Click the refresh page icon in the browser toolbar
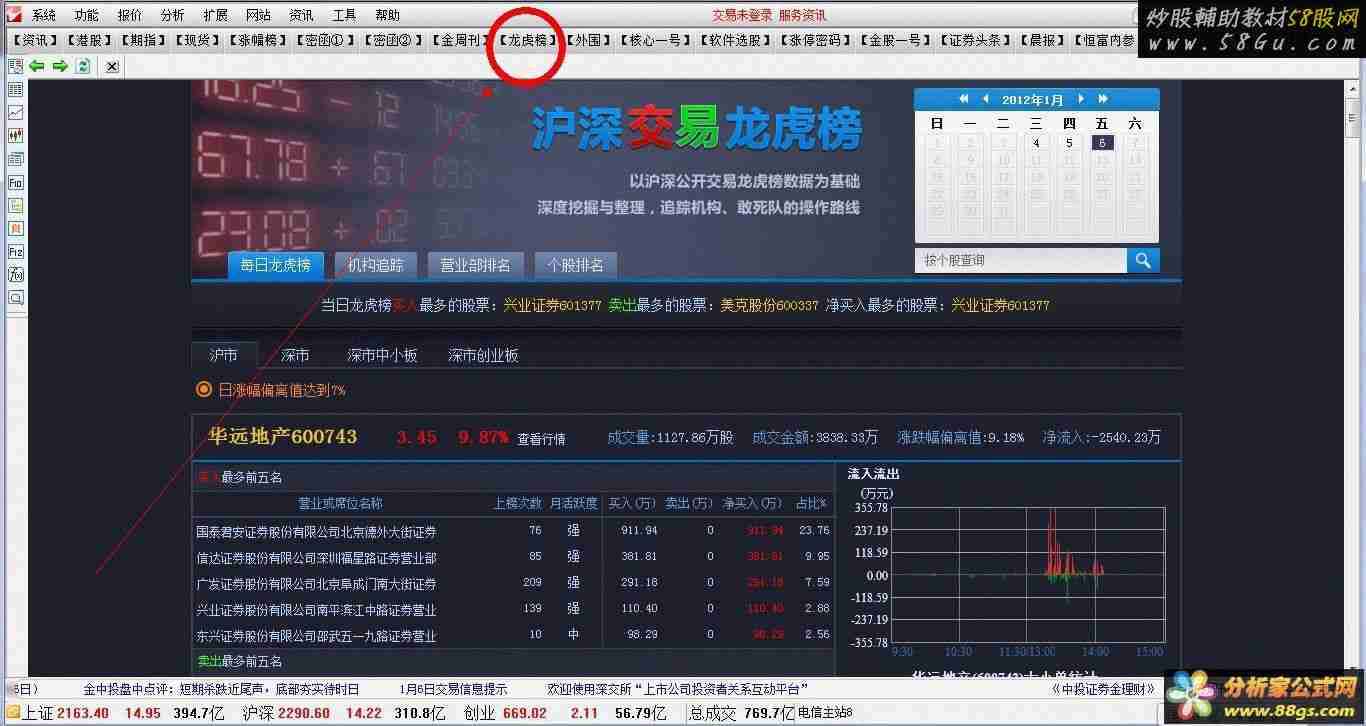This screenshot has height=726, width=1366. click(x=83, y=66)
